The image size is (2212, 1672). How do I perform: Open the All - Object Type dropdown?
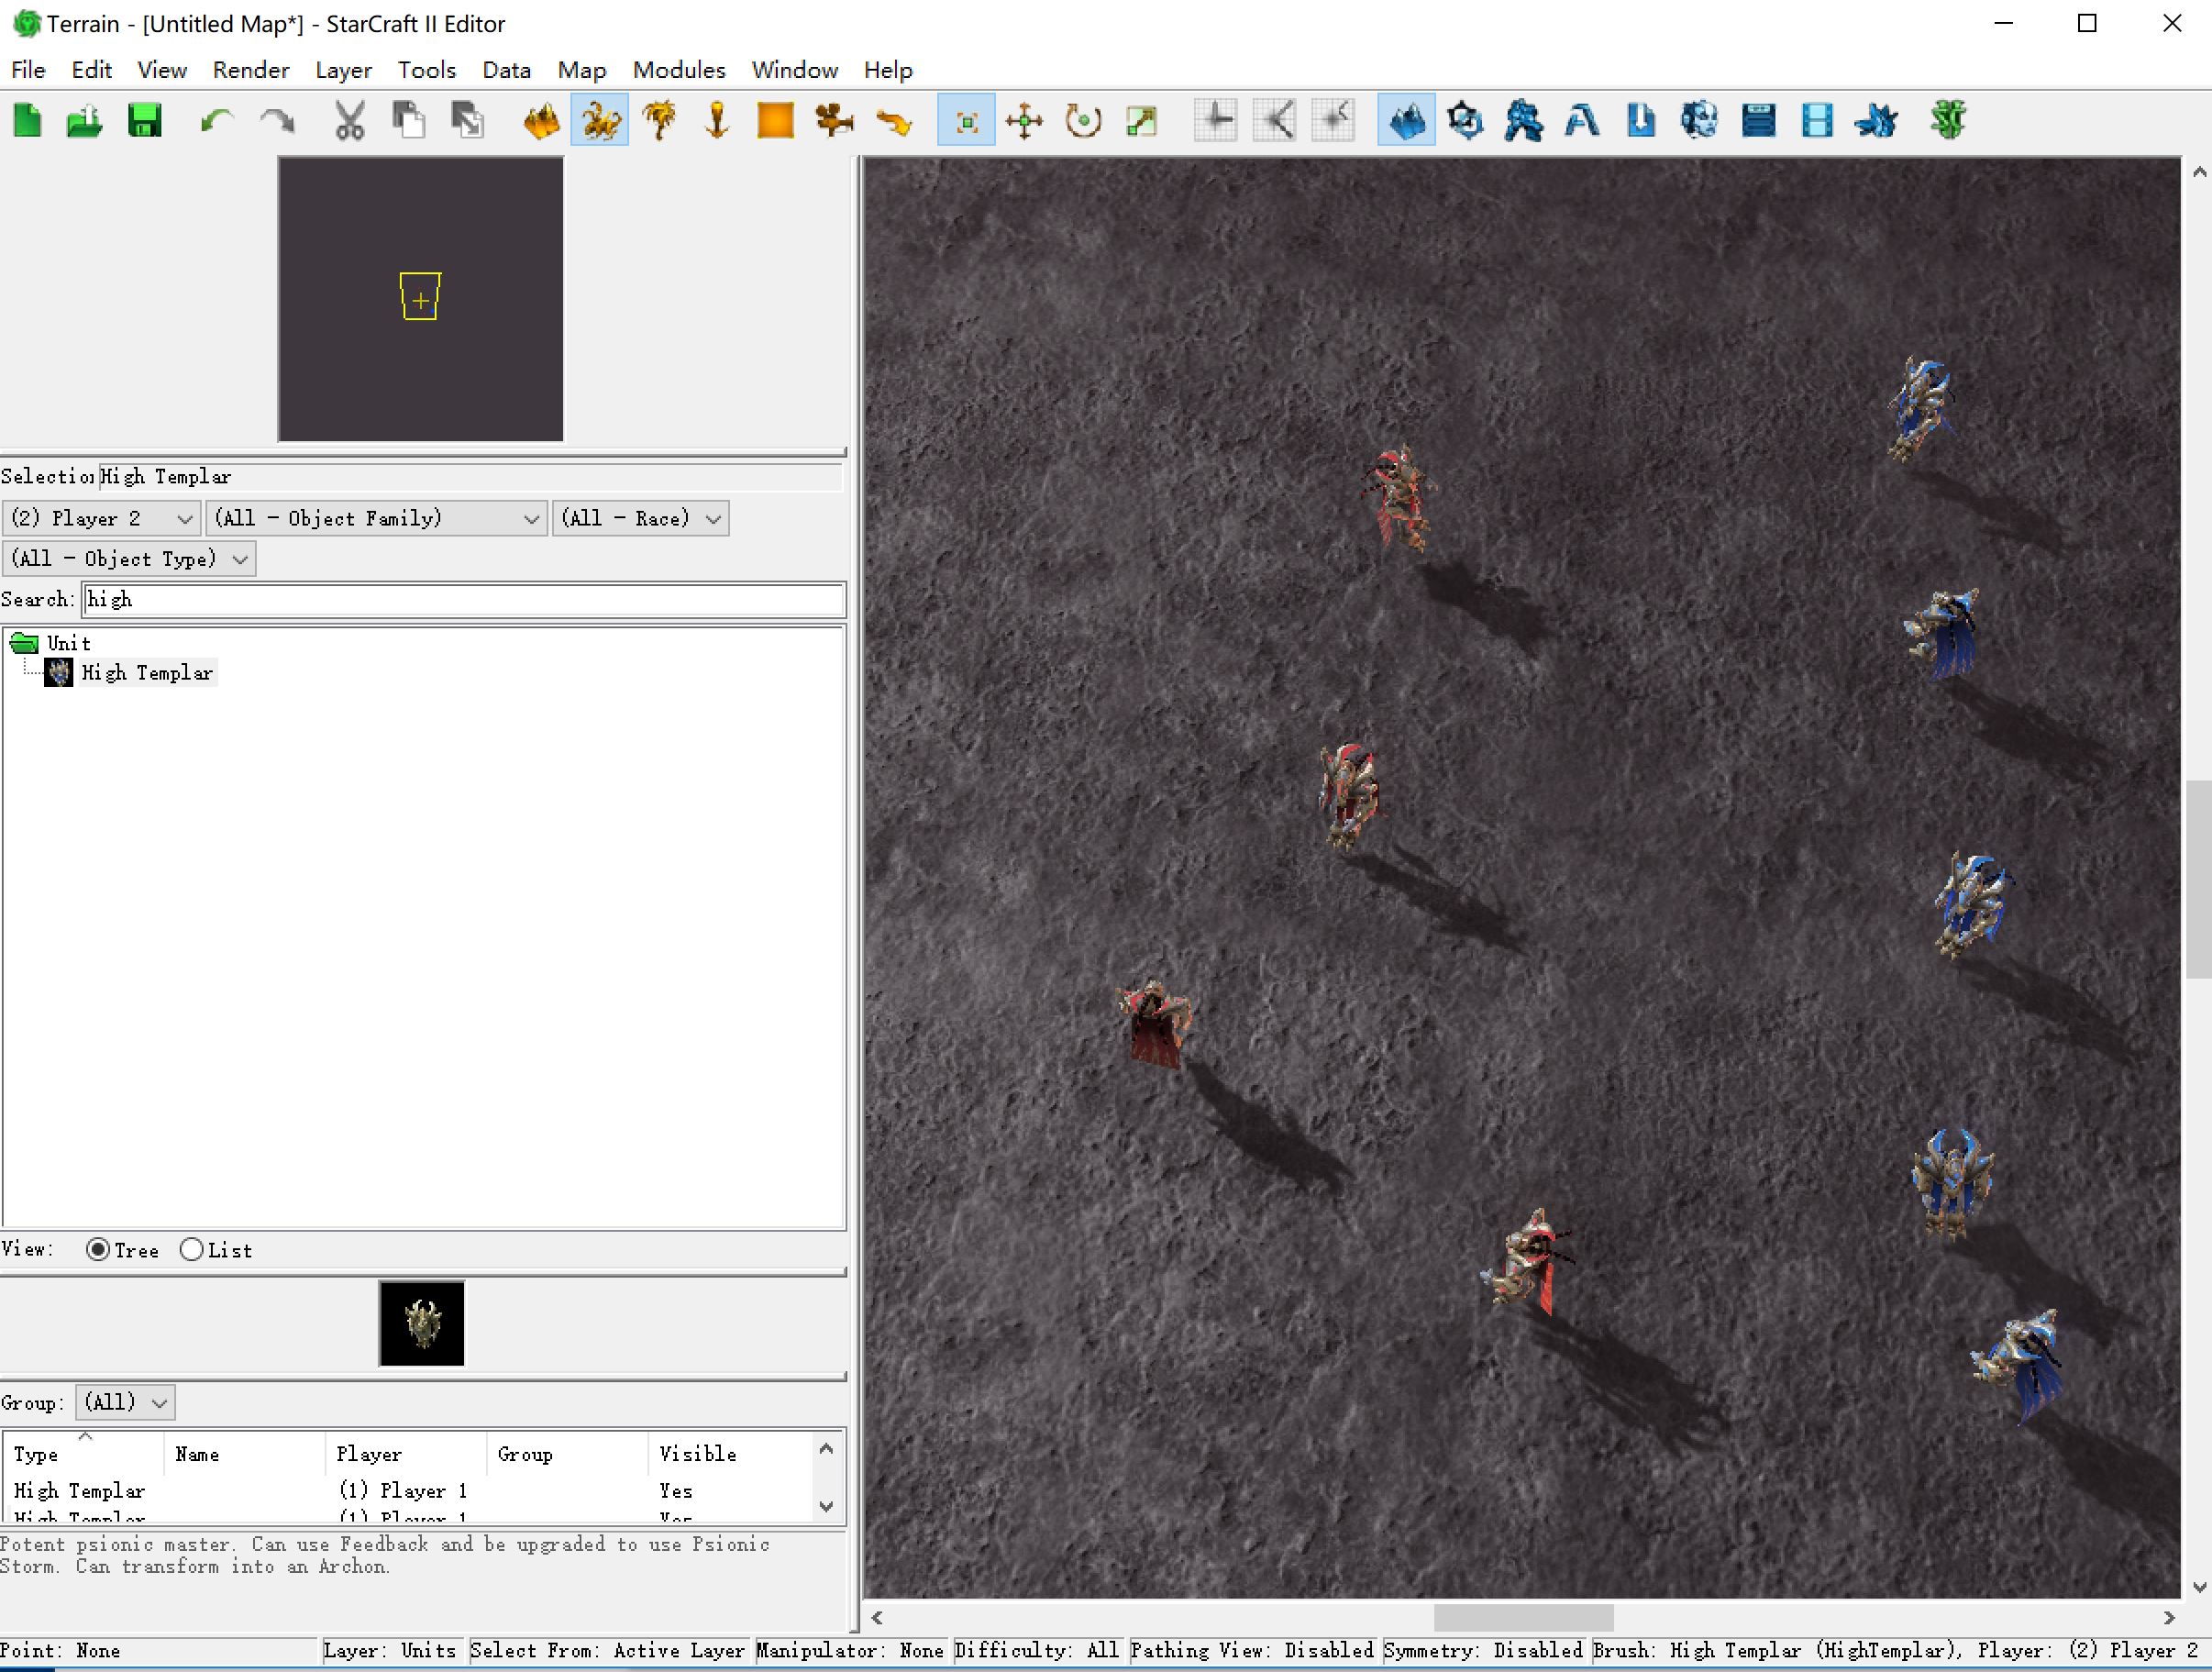pos(129,558)
